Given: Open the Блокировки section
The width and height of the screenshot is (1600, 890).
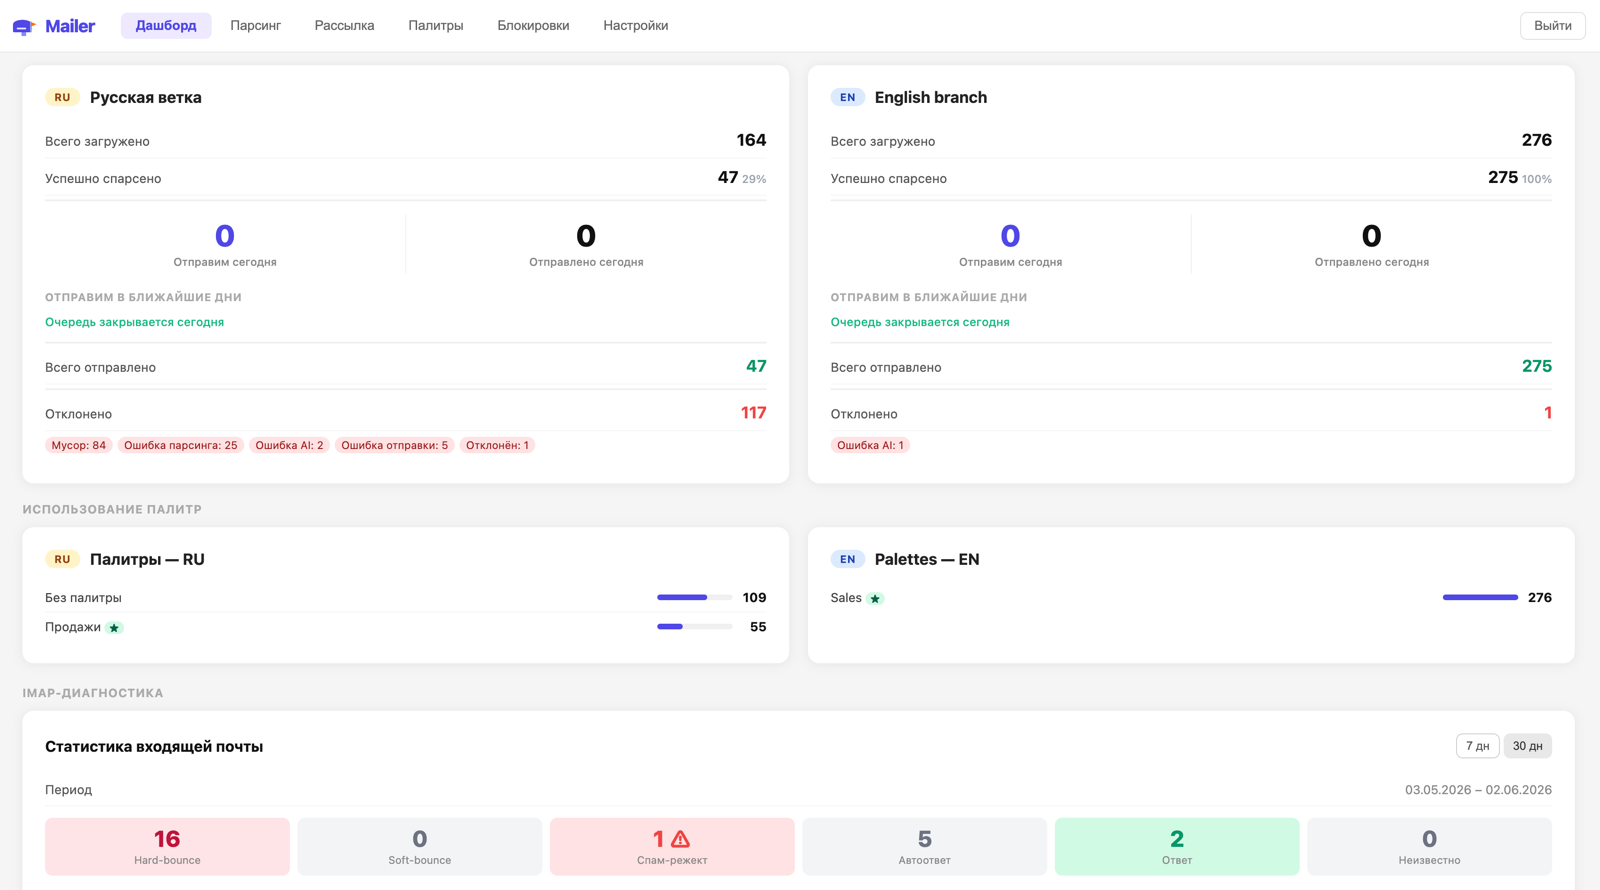Looking at the screenshot, I should [x=533, y=26].
